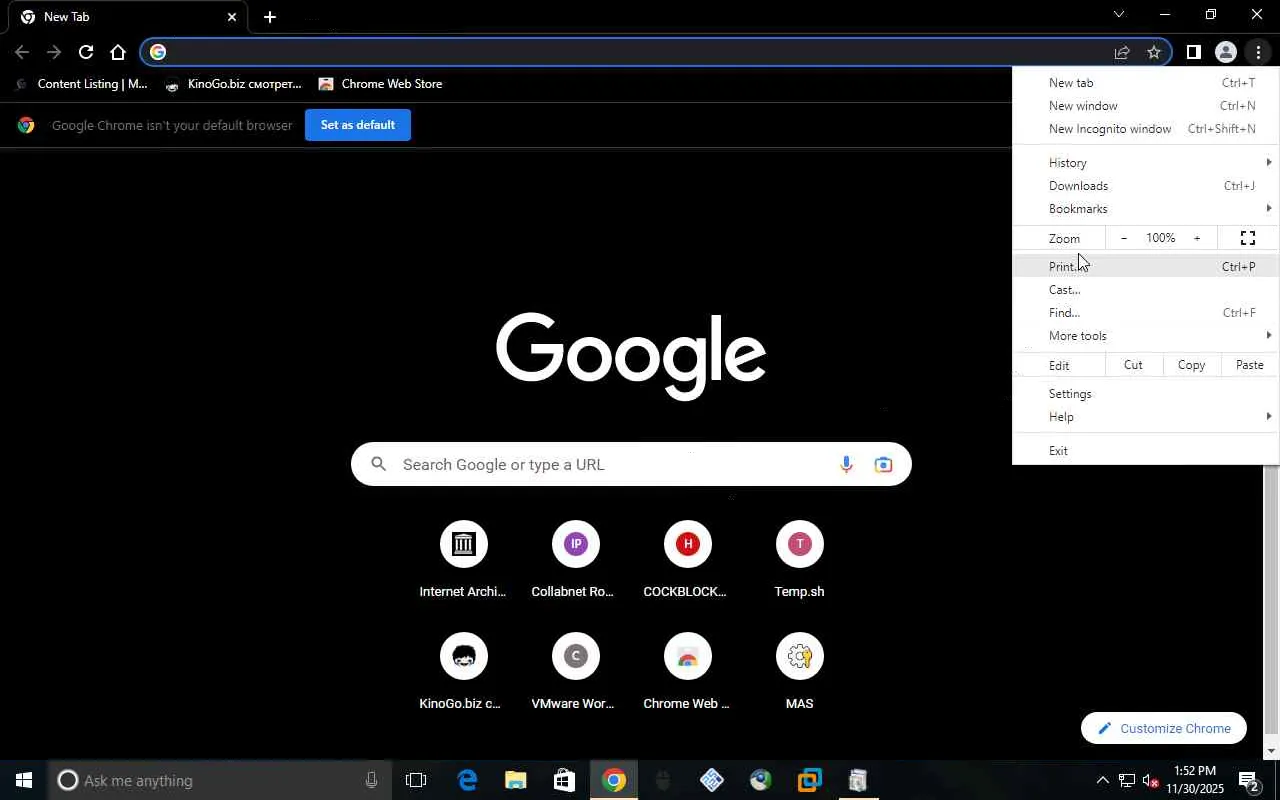This screenshot has width=1280, height=800.
Task: Expand the Help submenu
Action: [x=1146, y=417]
